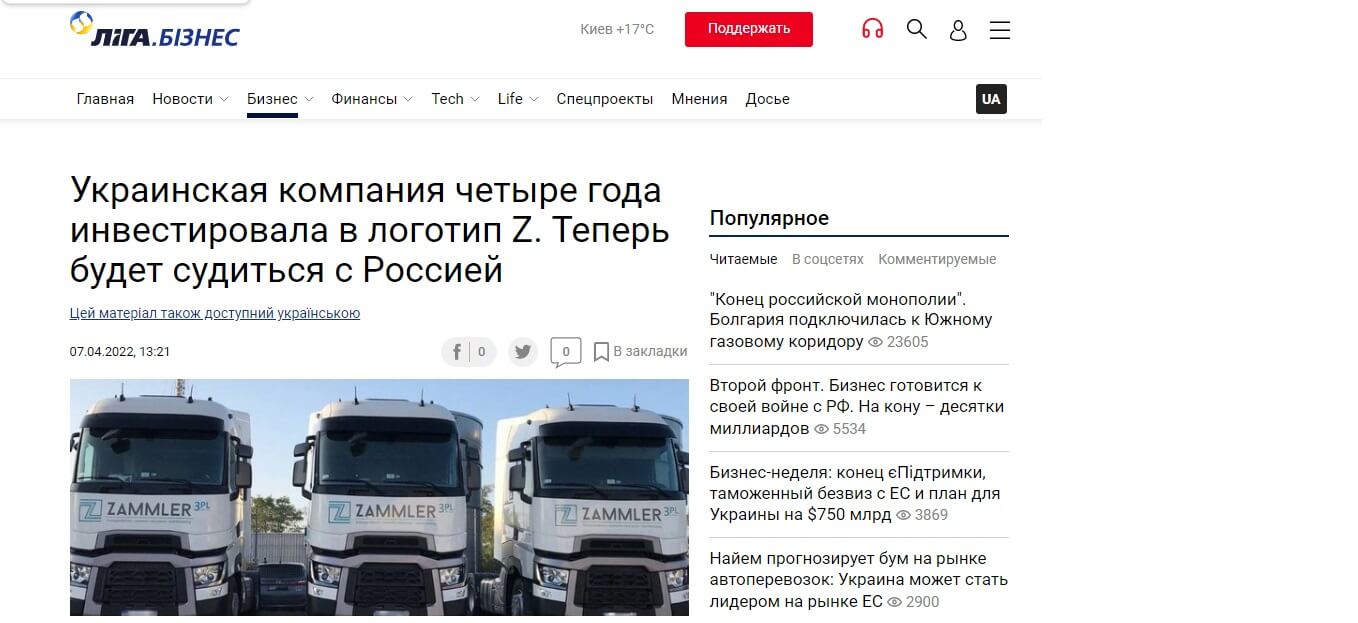Expand the Tech dropdown menu
Screen dimensions: 1358x623
coord(455,99)
